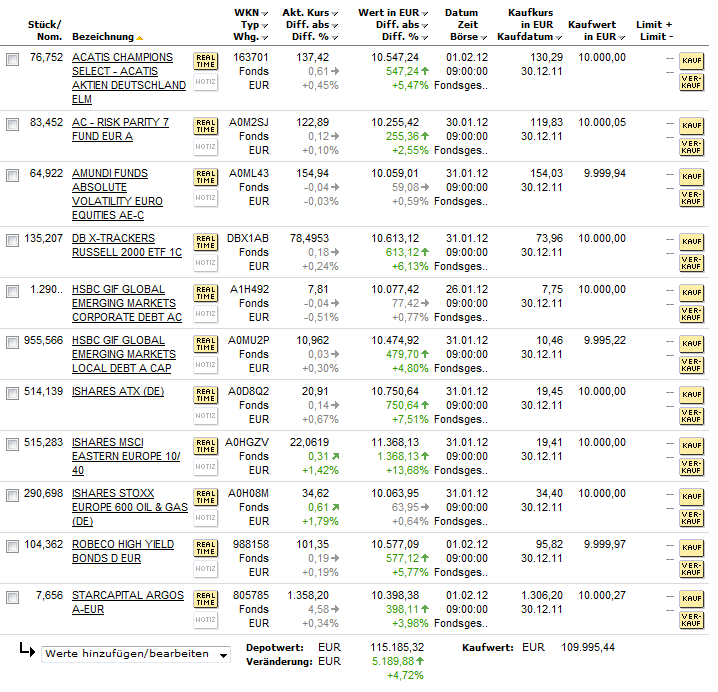Screen dimensions: 718x692
Task: Tick the checkbox for ACATIS CHAMPIONS SELECT
Action: [x=12, y=60]
